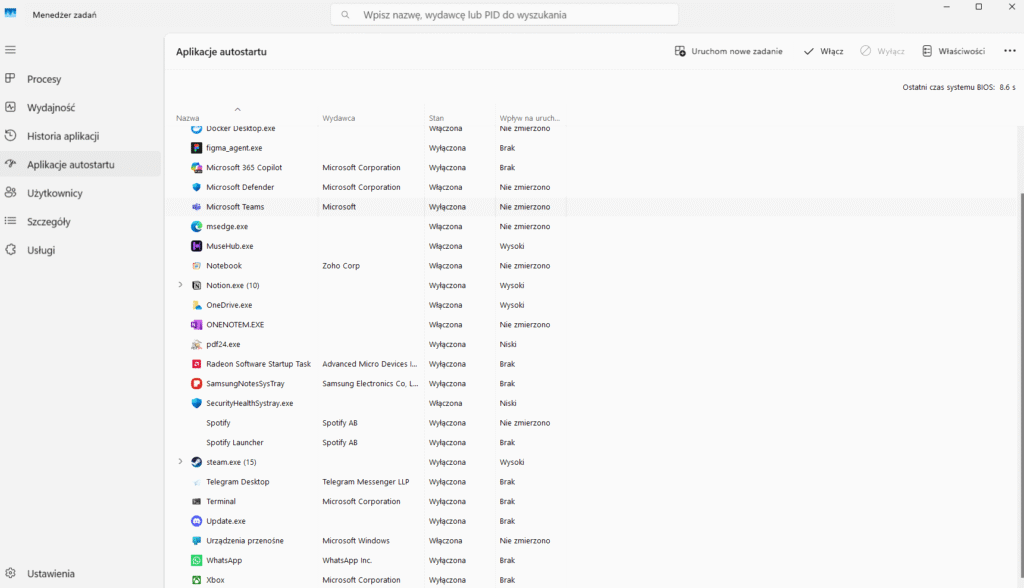Click the Notion.exe app icon
Image resolution: width=1024 pixels, height=588 pixels.
[x=197, y=286]
